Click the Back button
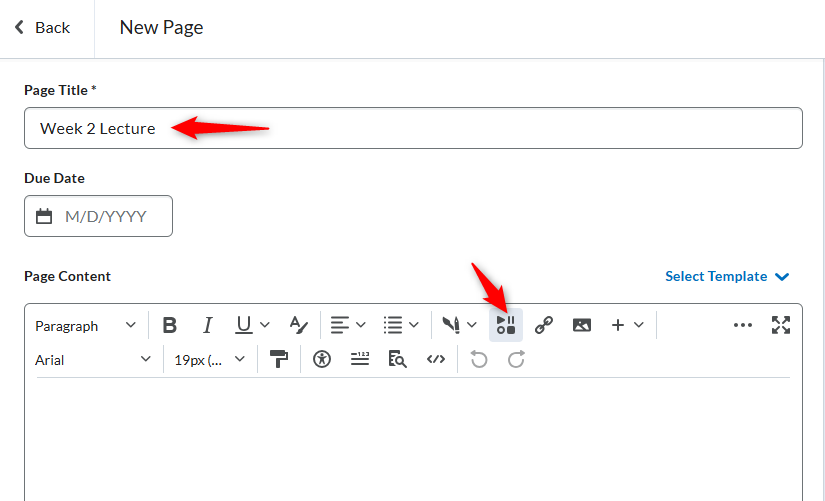 click(x=43, y=27)
